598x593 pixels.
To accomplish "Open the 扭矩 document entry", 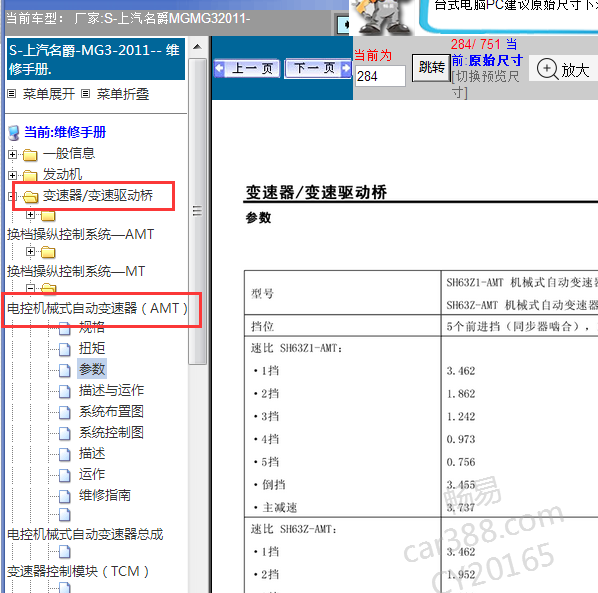I will click(92, 348).
